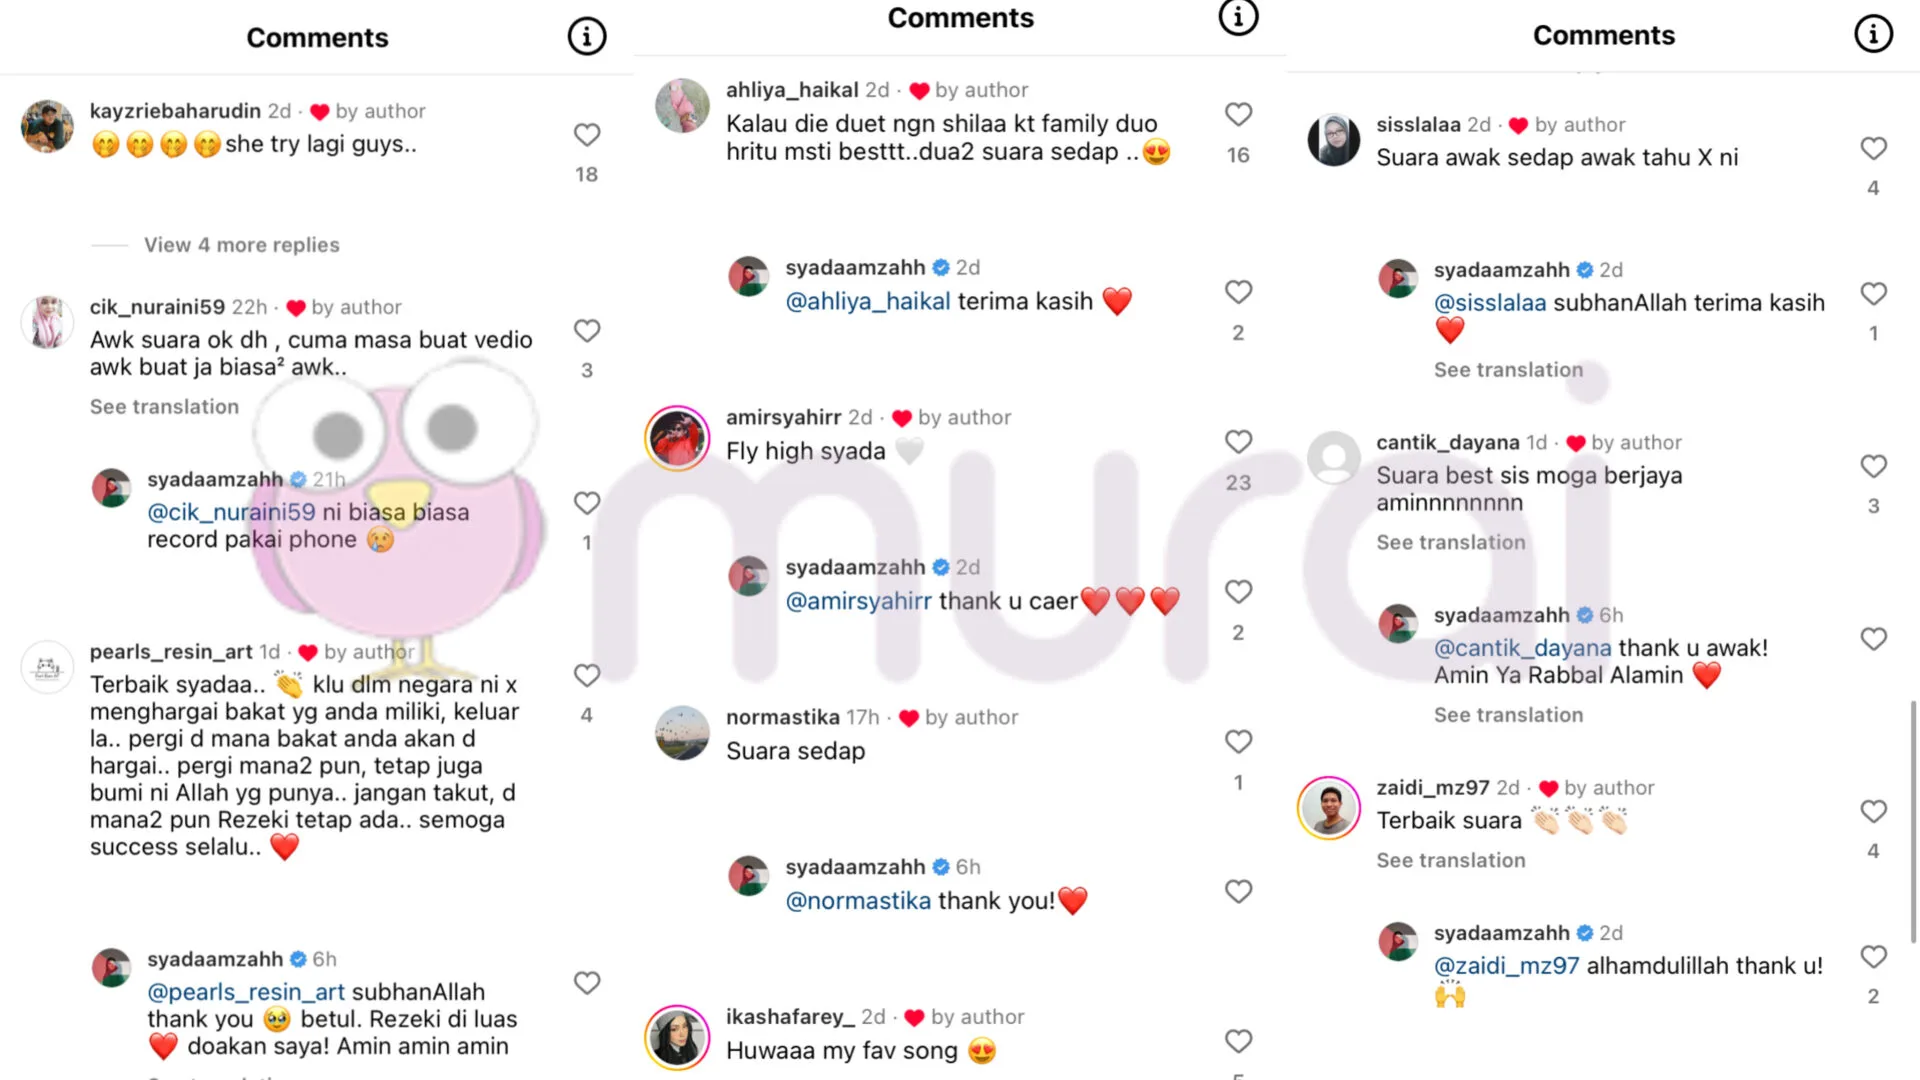Image resolution: width=1920 pixels, height=1080 pixels.
Task: Click the right panel scrollbar
Action: pos(1913,821)
